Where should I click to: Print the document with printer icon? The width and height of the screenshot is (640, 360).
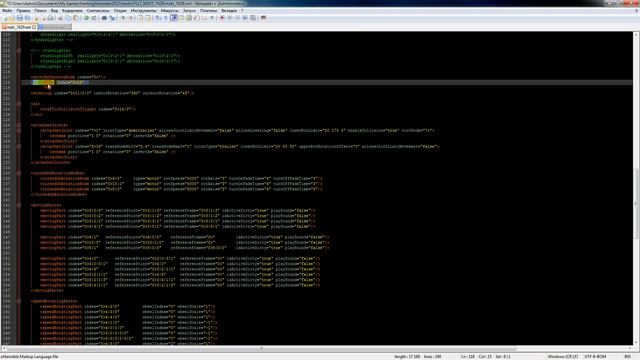coord(51,18)
